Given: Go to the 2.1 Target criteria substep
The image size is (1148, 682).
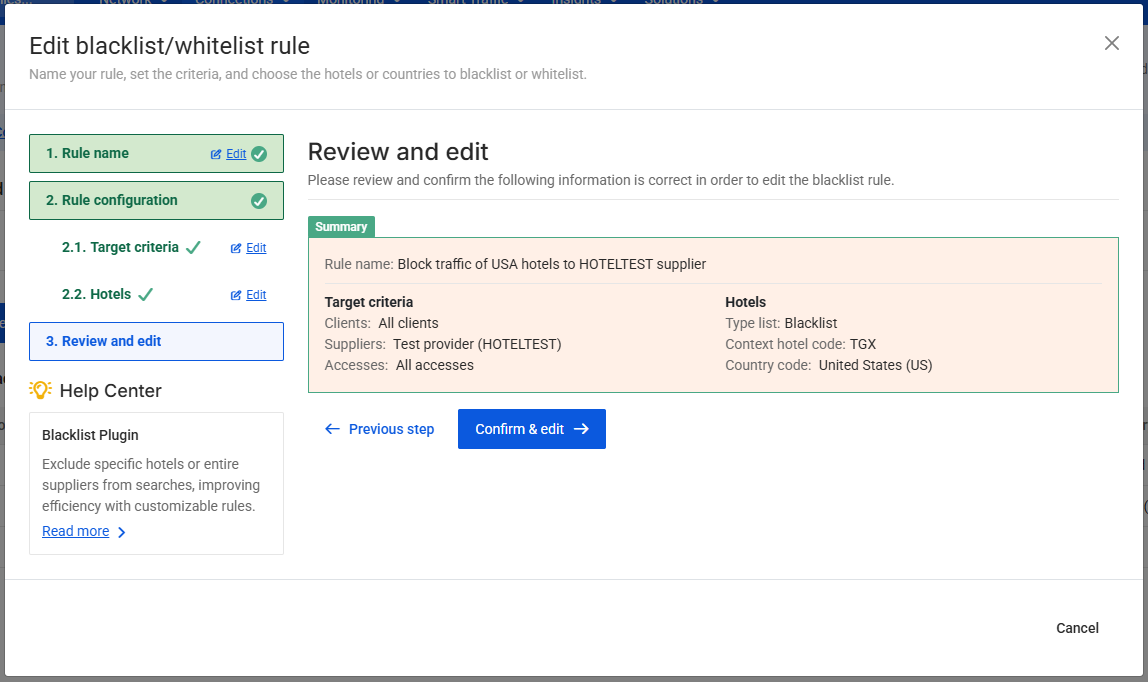Looking at the screenshot, I should point(120,247).
